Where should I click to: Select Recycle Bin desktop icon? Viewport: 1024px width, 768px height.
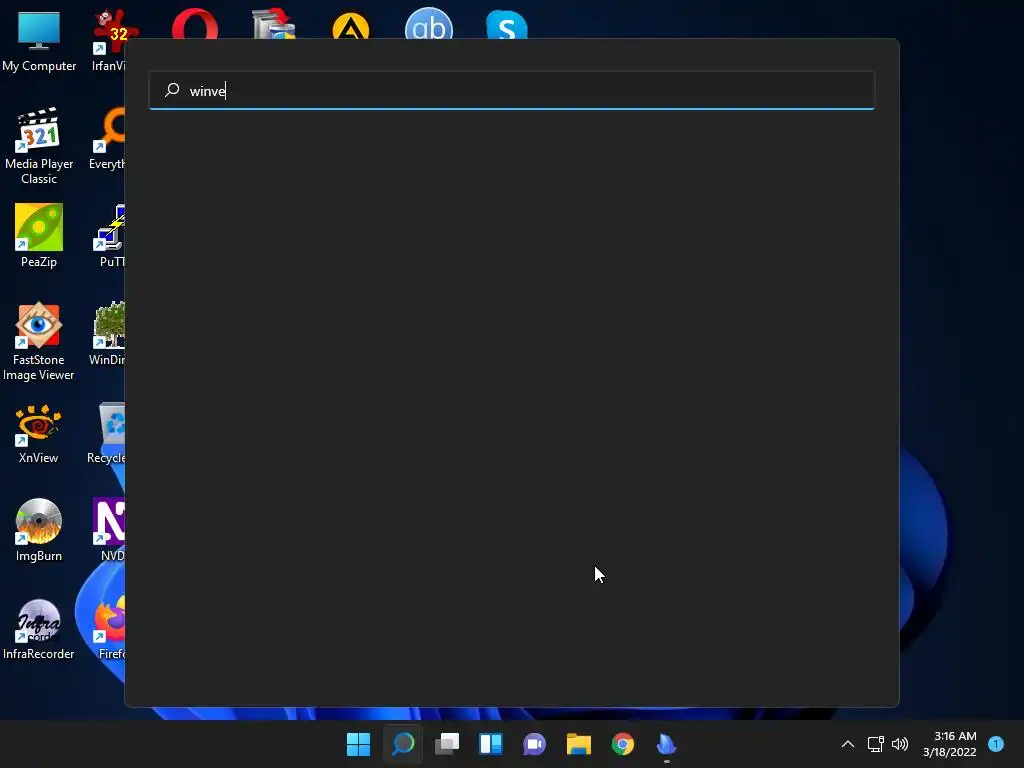point(107,434)
